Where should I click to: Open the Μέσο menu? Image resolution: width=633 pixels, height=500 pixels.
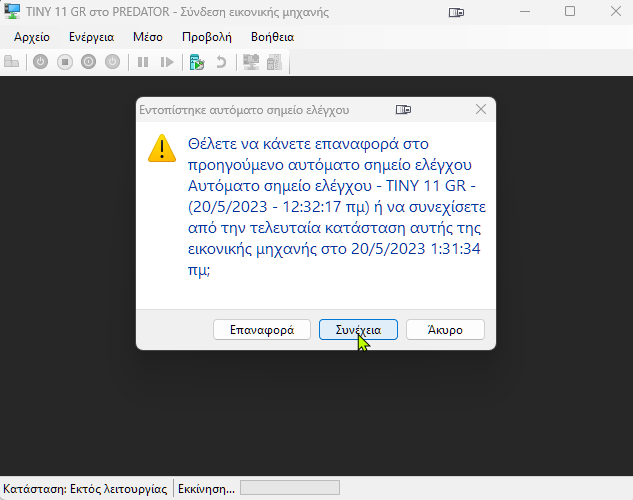click(x=148, y=37)
